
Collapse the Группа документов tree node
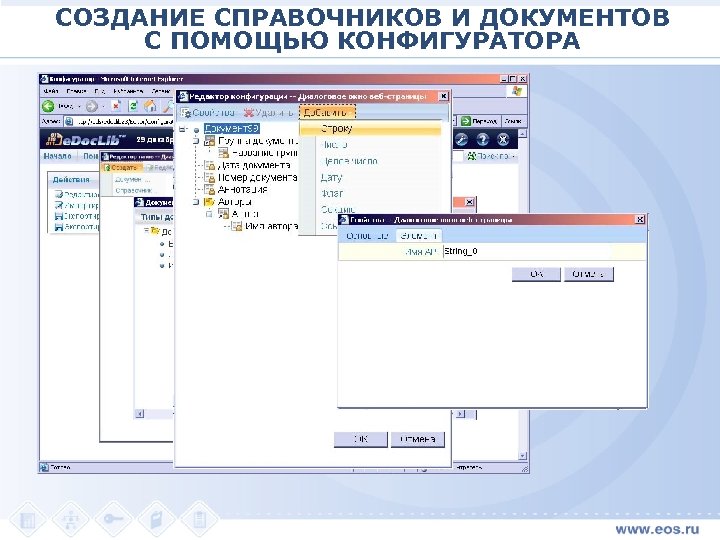click(196, 141)
